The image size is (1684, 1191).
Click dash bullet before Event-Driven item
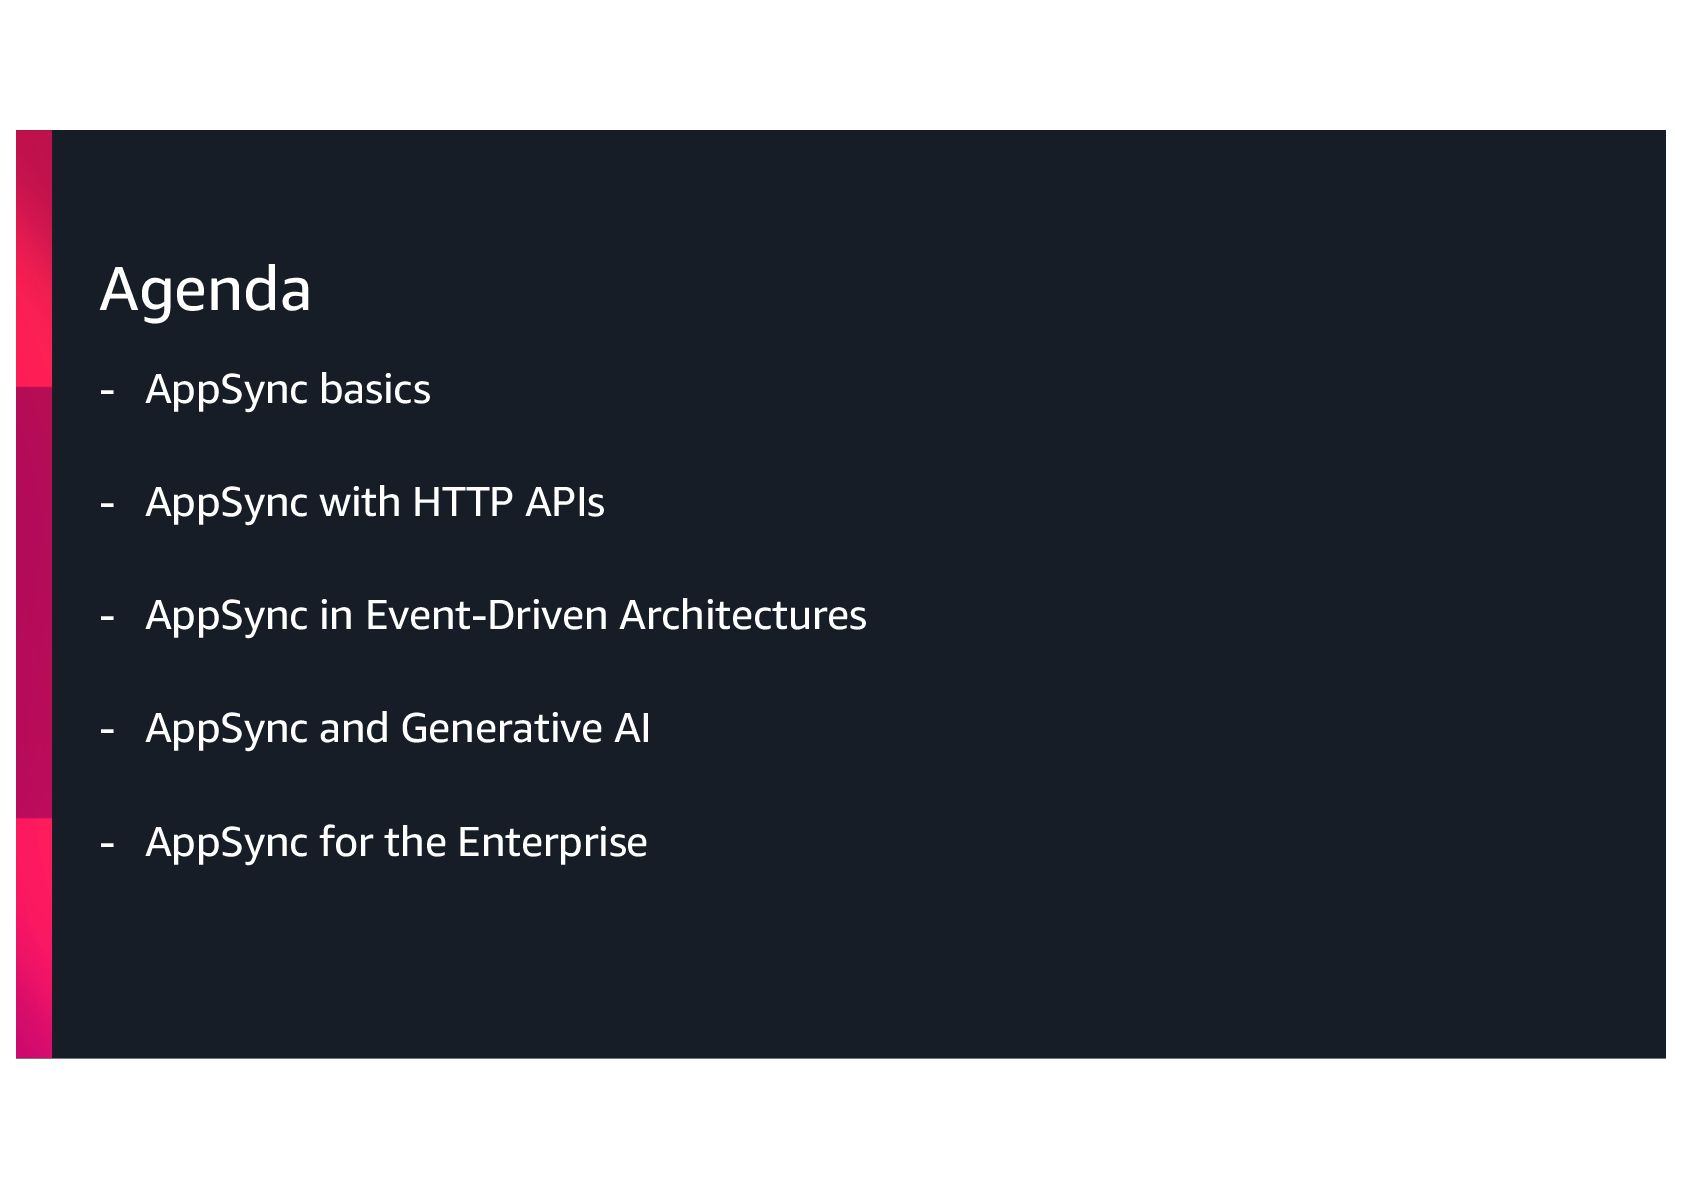[107, 617]
